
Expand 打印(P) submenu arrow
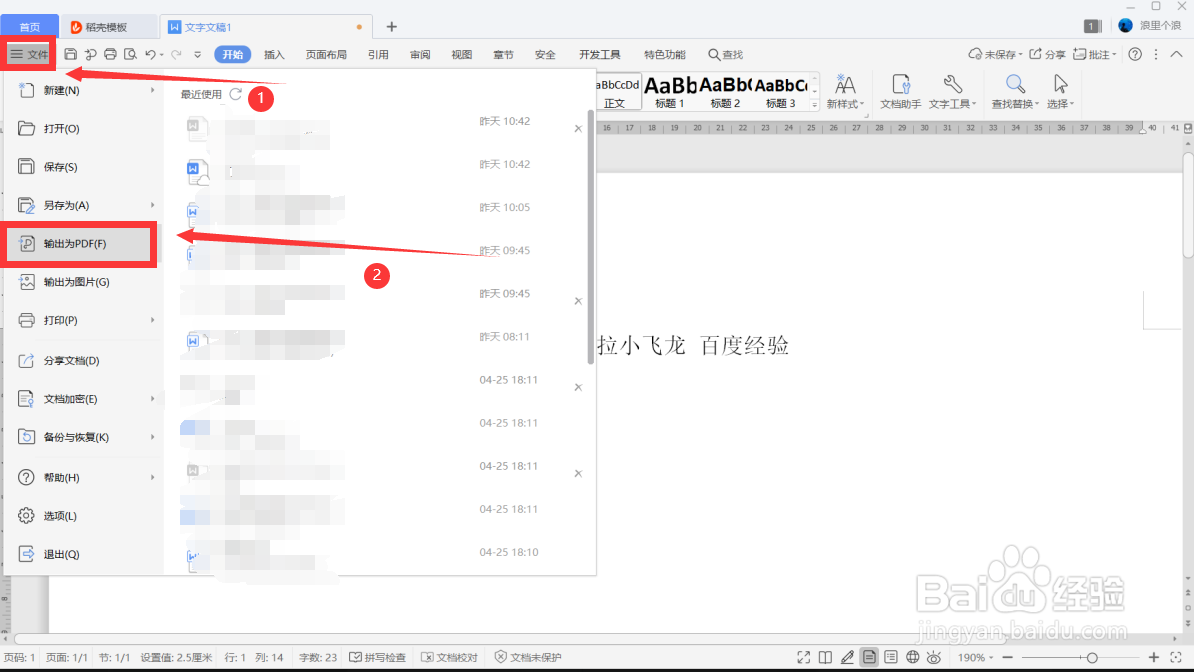click(x=152, y=320)
